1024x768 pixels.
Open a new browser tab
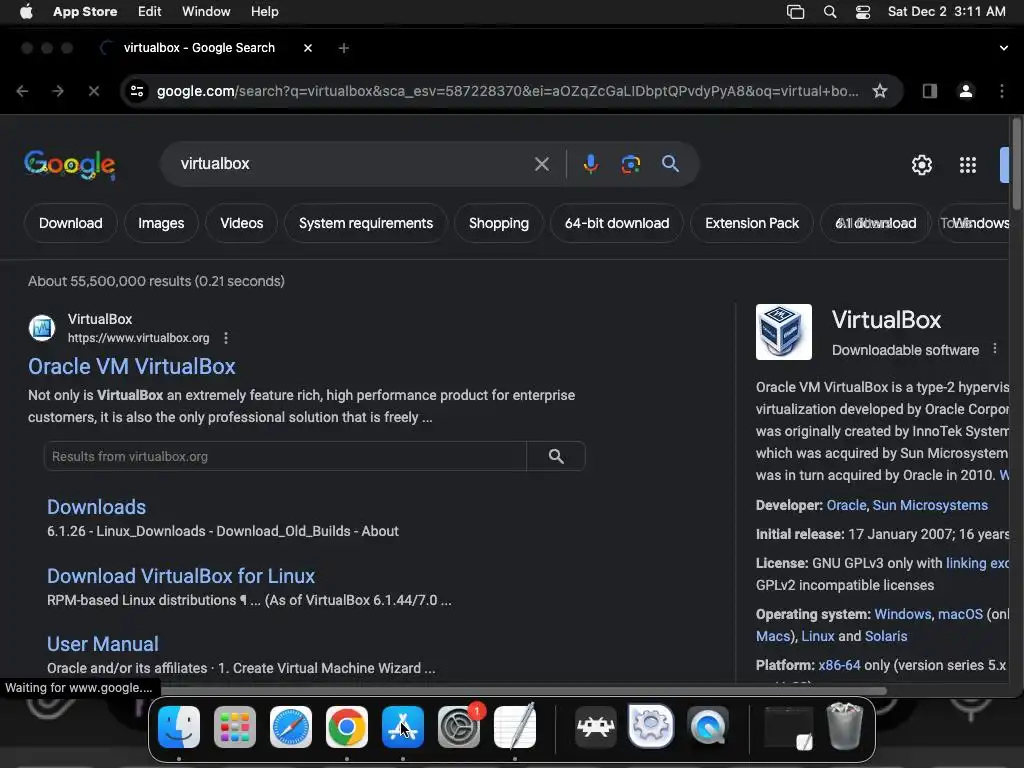coord(344,48)
